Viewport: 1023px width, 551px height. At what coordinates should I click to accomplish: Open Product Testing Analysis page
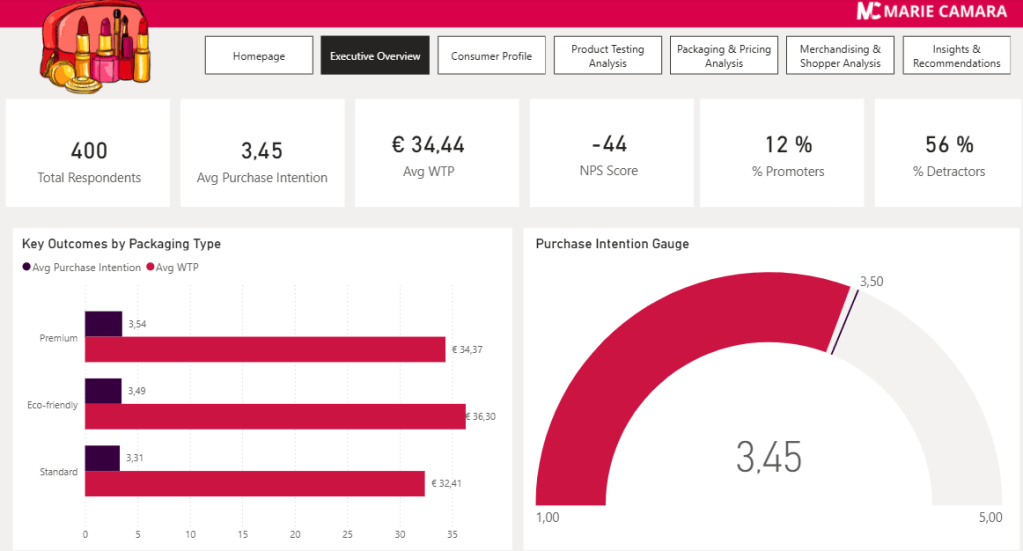[607, 56]
